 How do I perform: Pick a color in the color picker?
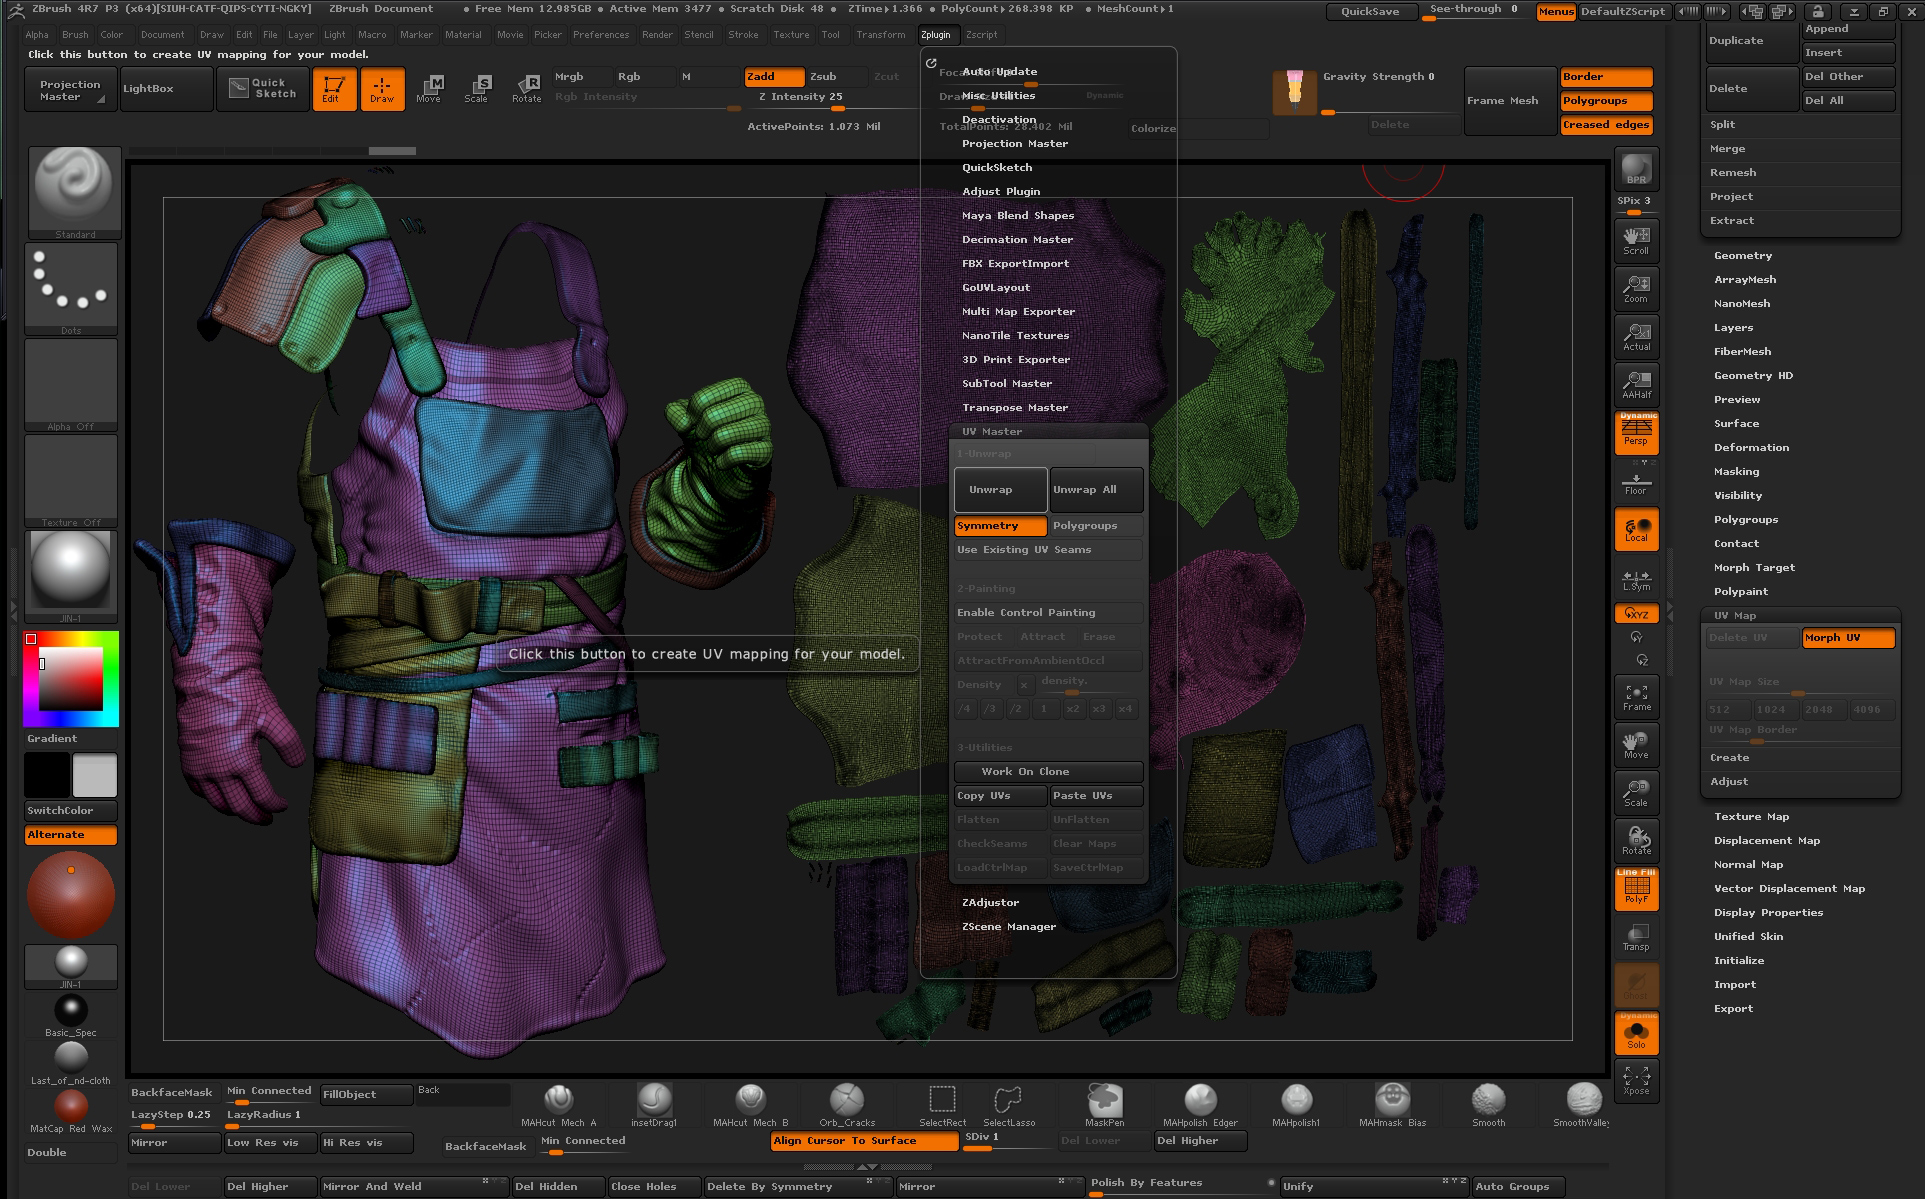71,678
